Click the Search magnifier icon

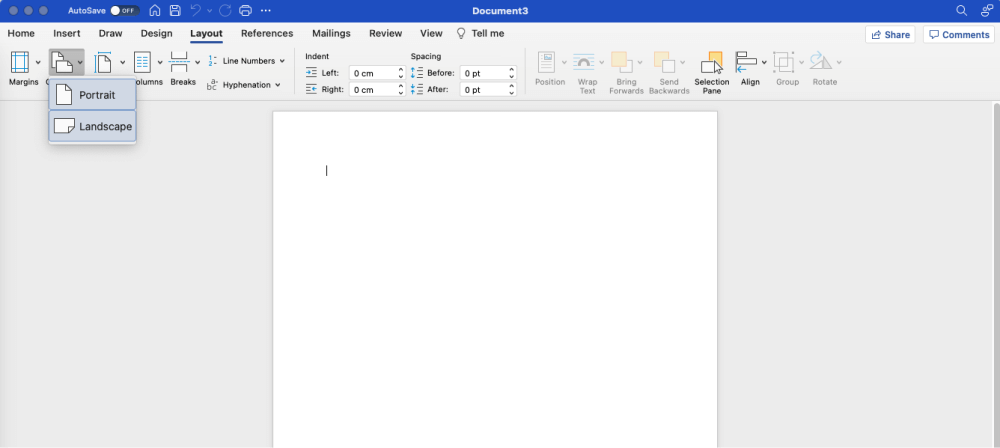click(962, 11)
